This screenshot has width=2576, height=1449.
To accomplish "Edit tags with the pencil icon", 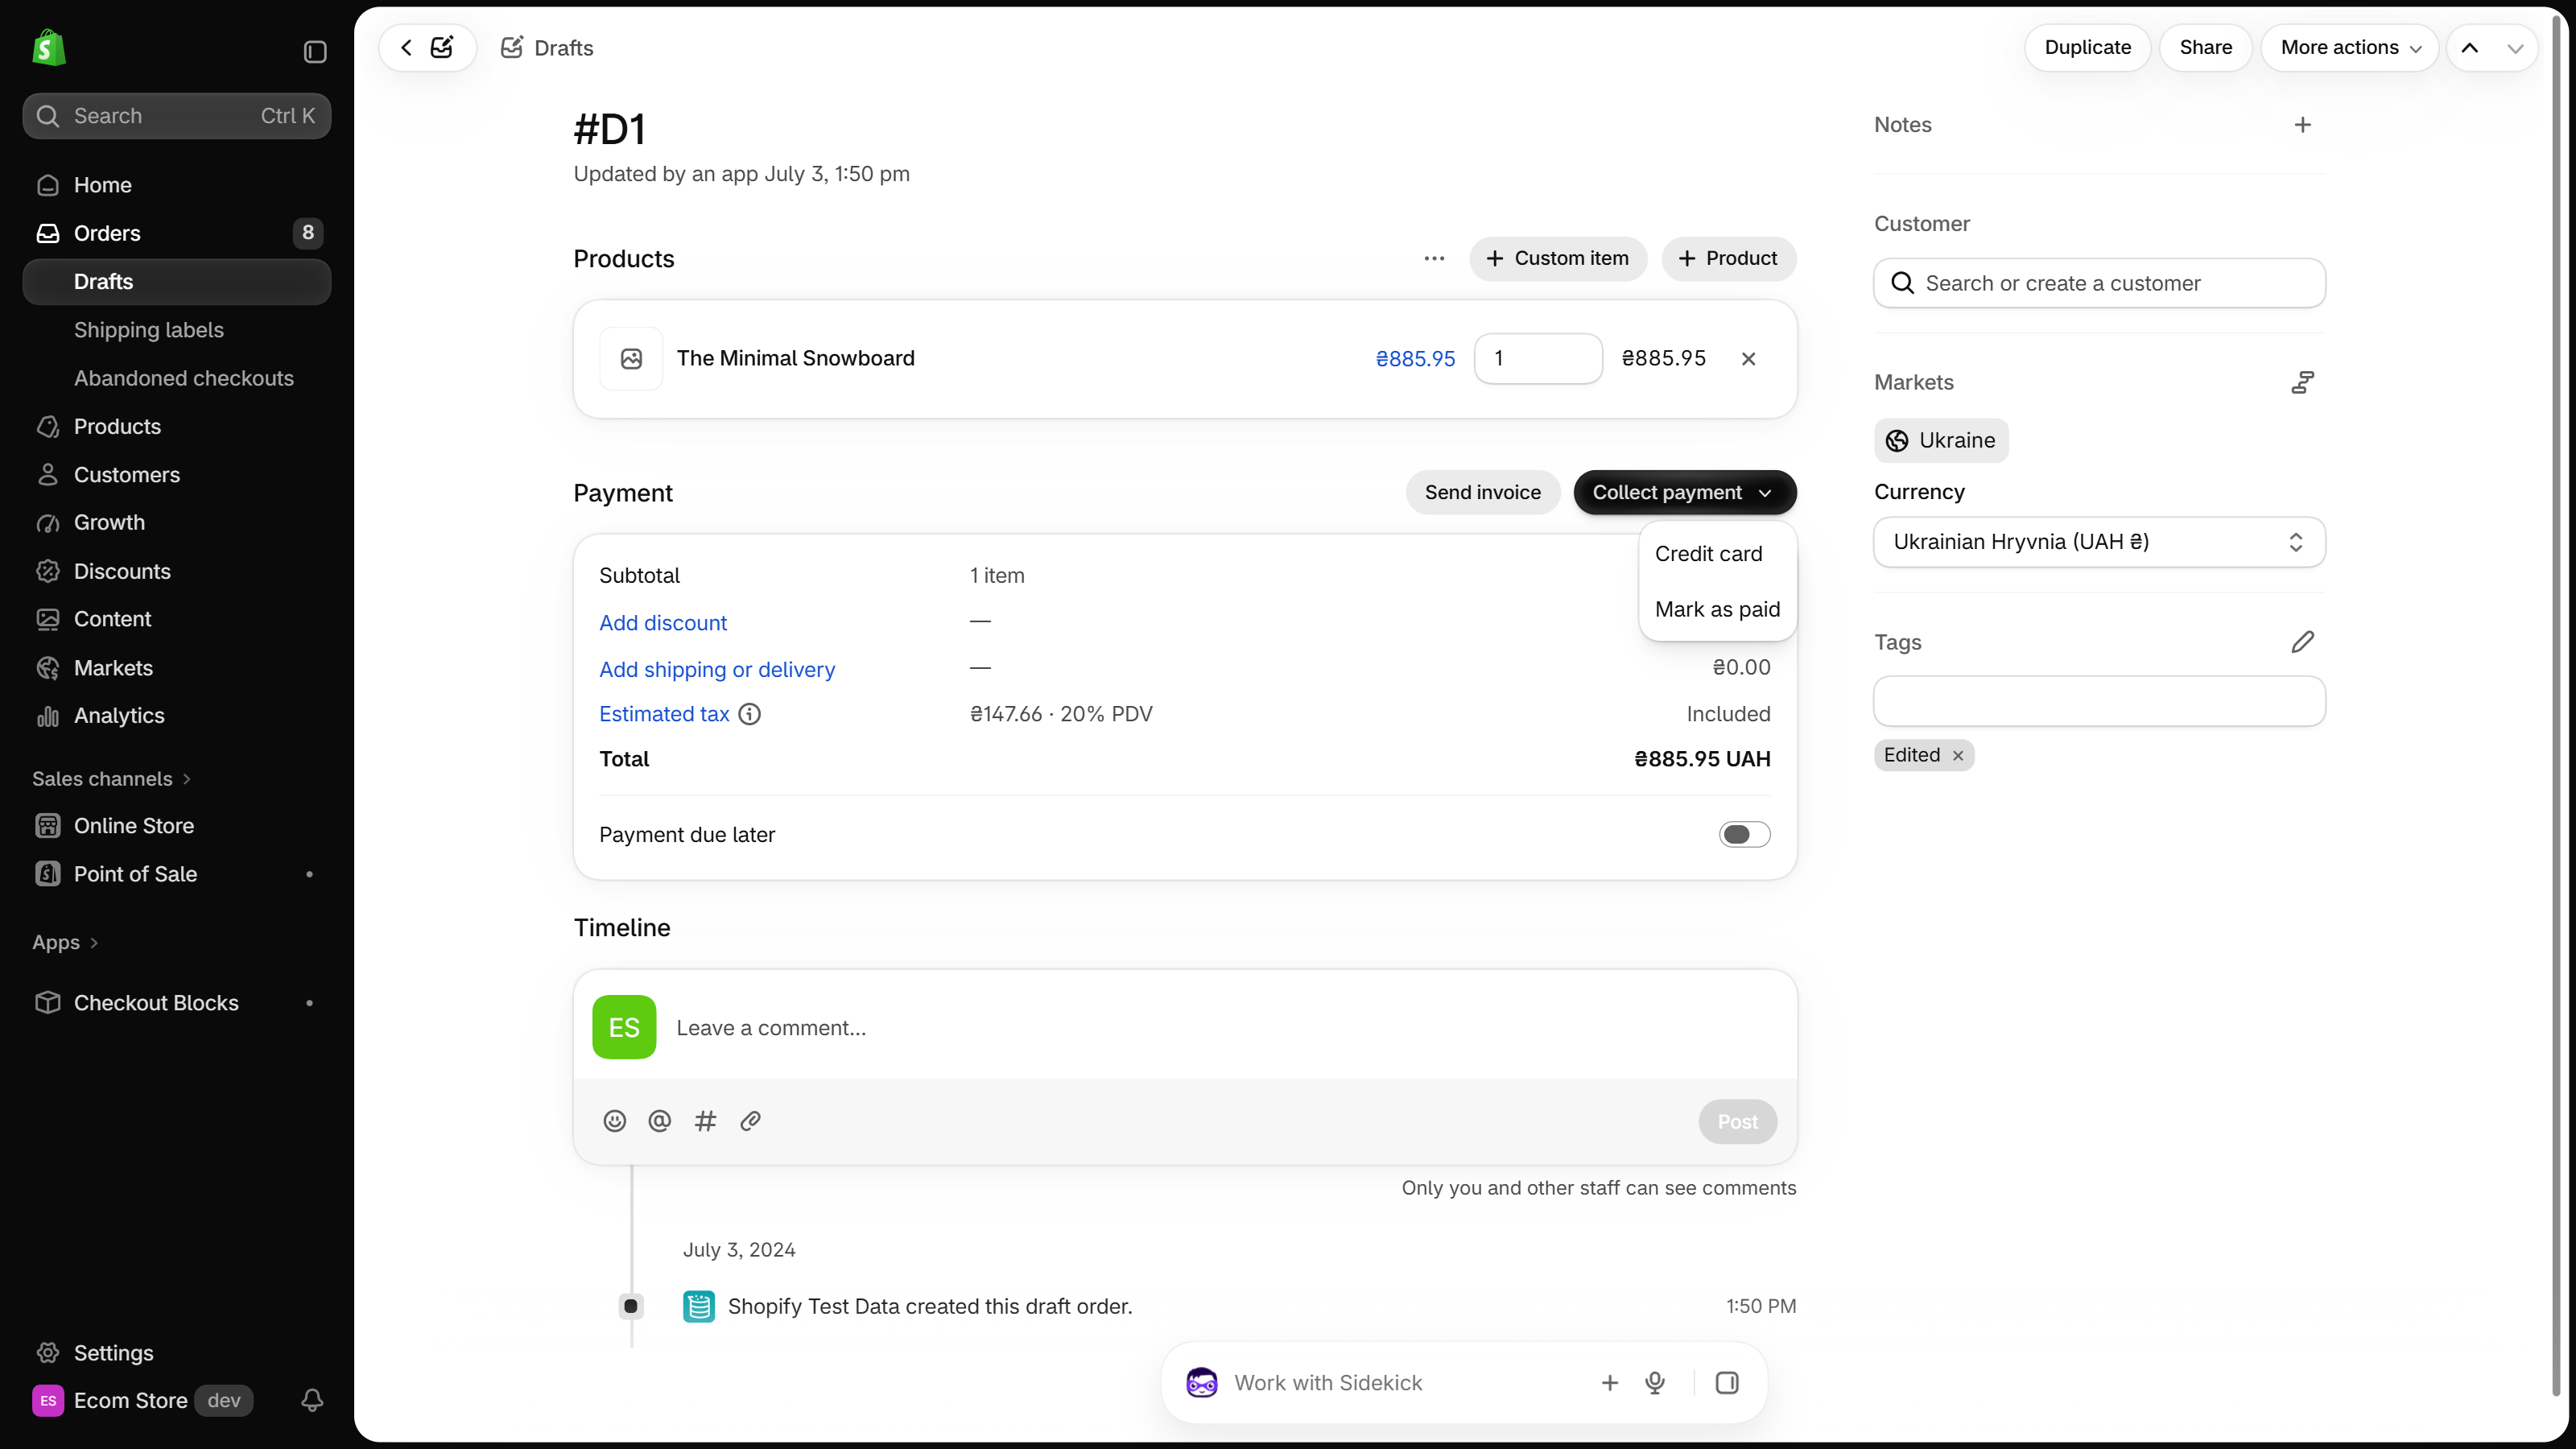I will [2302, 642].
